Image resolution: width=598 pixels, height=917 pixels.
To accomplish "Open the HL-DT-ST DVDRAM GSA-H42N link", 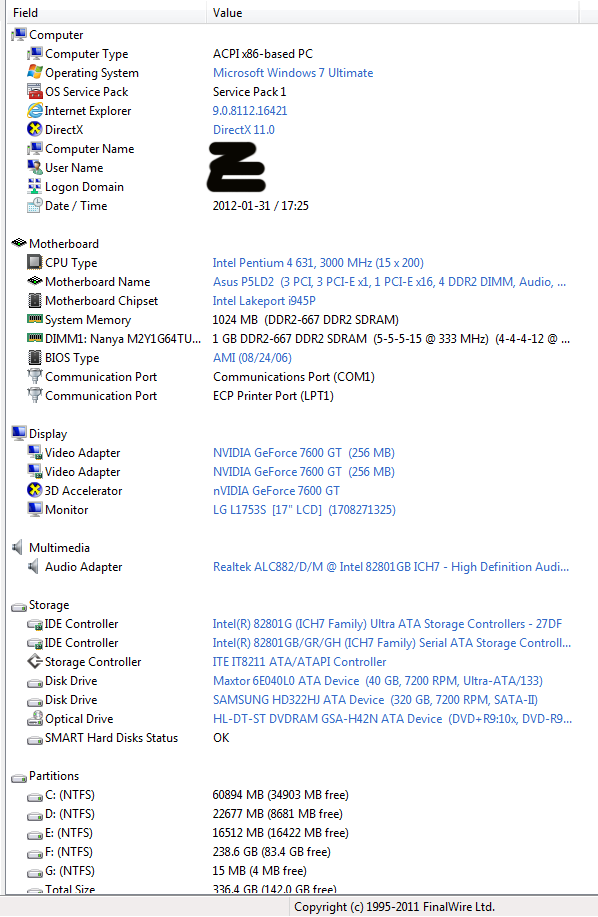I will pos(392,718).
